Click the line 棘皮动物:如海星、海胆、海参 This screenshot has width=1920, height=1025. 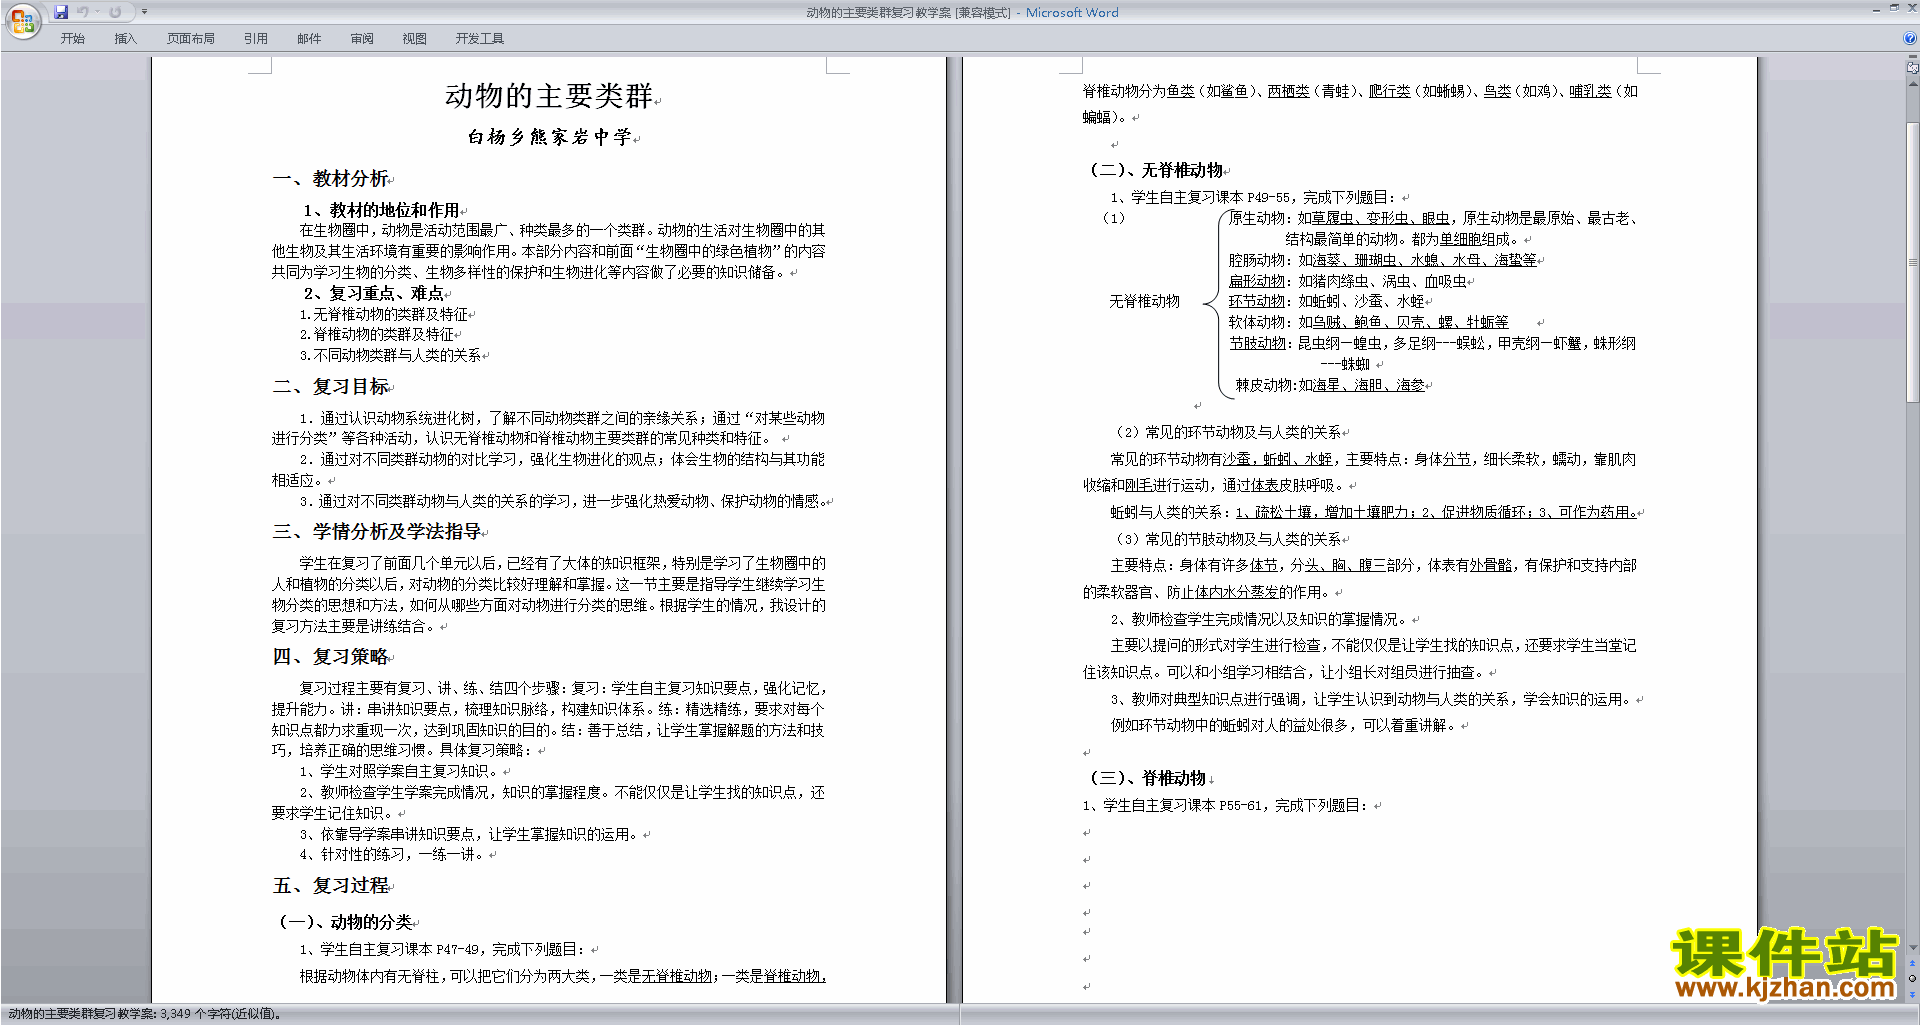(x=1330, y=385)
